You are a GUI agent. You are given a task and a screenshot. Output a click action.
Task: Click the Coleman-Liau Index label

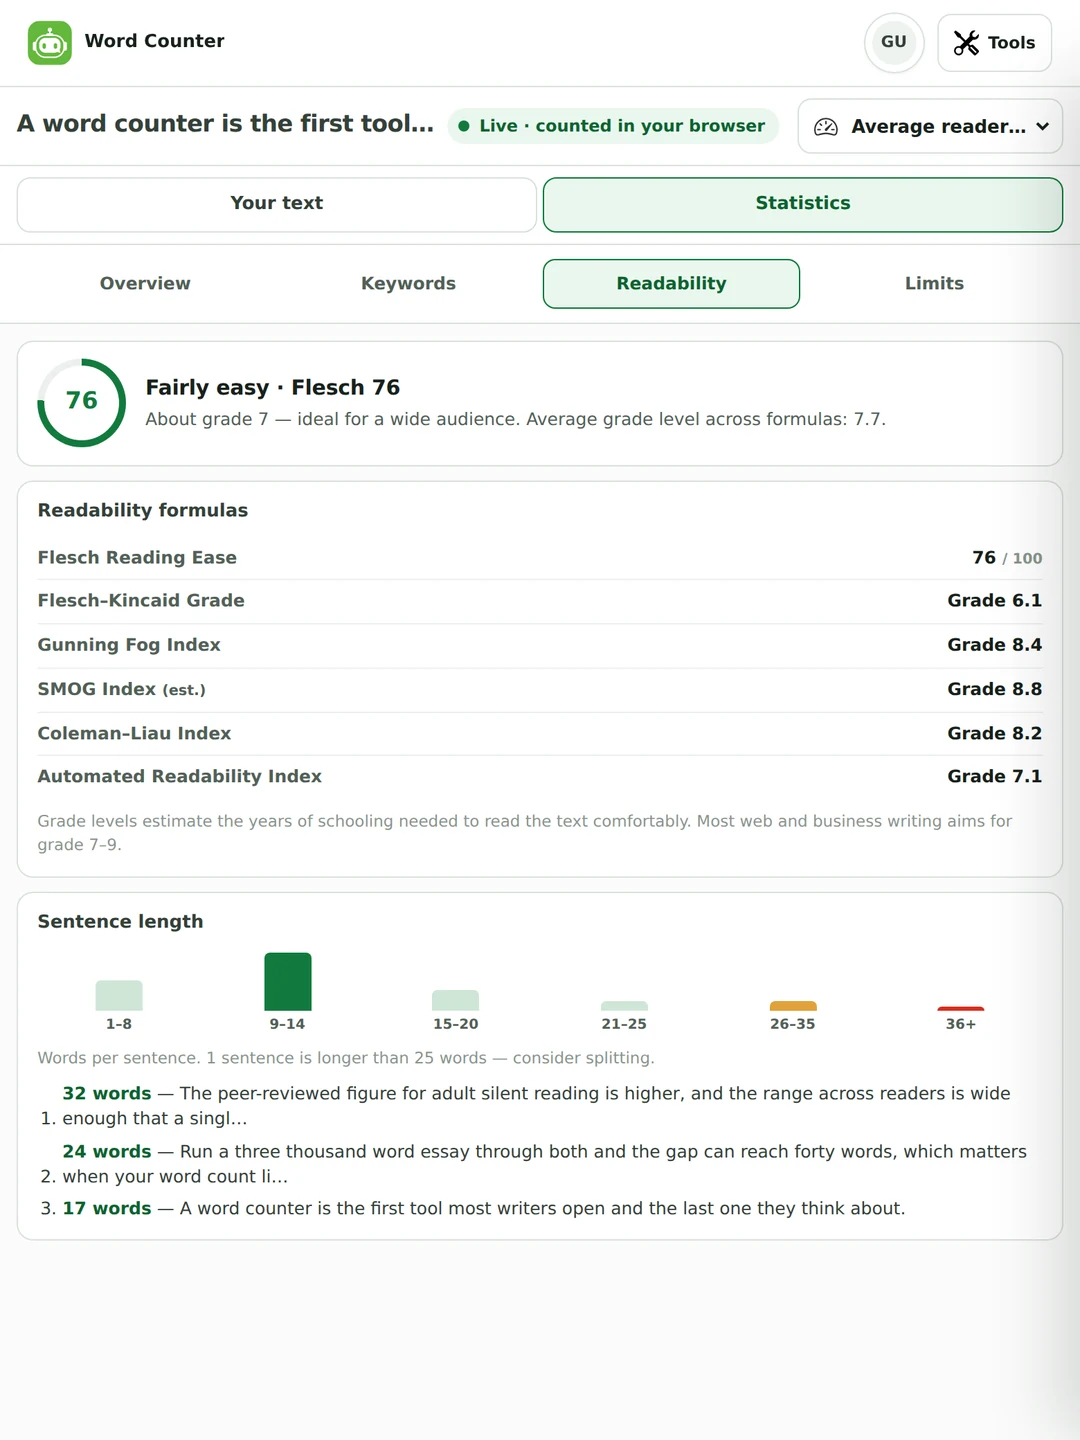(x=134, y=733)
